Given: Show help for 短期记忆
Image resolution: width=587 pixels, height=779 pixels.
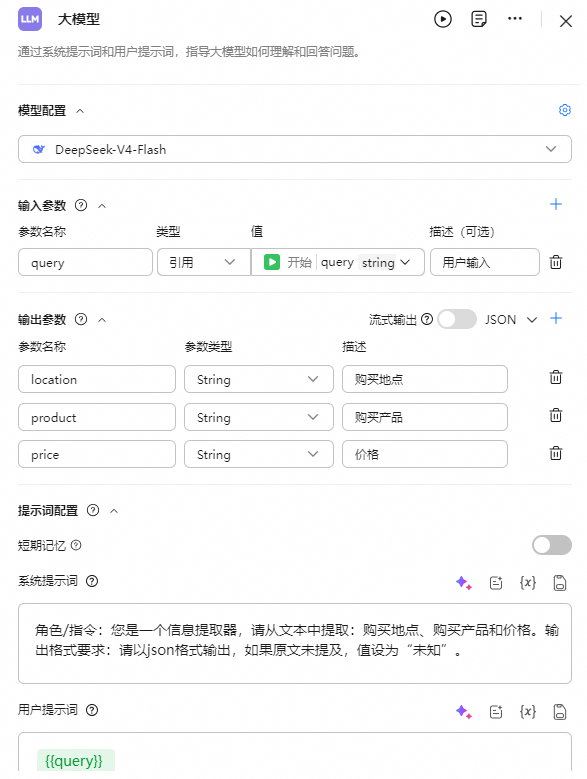Looking at the screenshot, I should (76, 545).
